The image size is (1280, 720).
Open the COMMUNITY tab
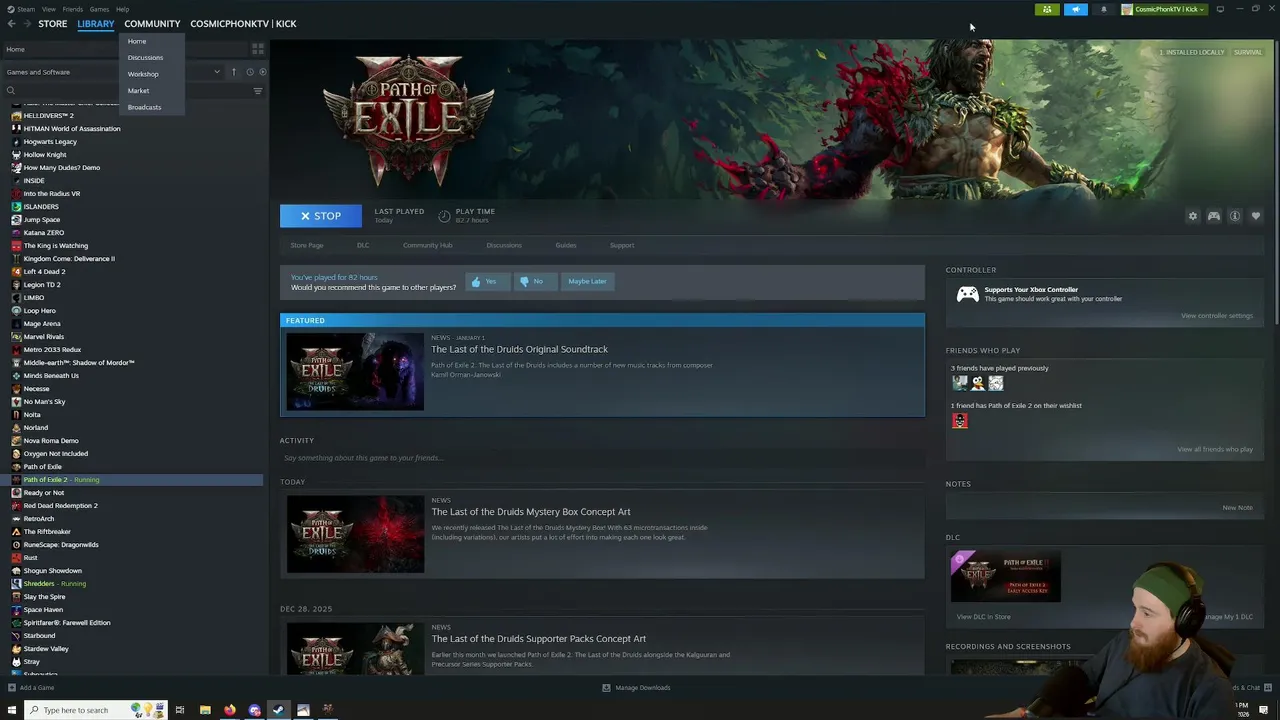pos(152,23)
